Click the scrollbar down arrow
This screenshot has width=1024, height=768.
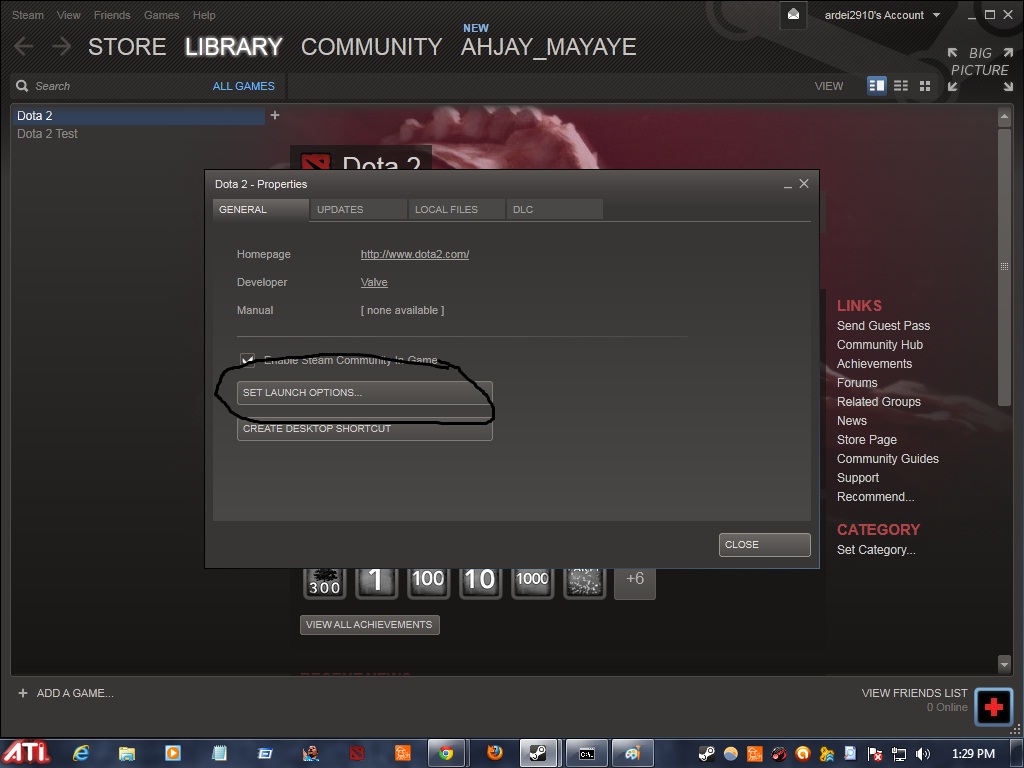tap(1004, 665)
